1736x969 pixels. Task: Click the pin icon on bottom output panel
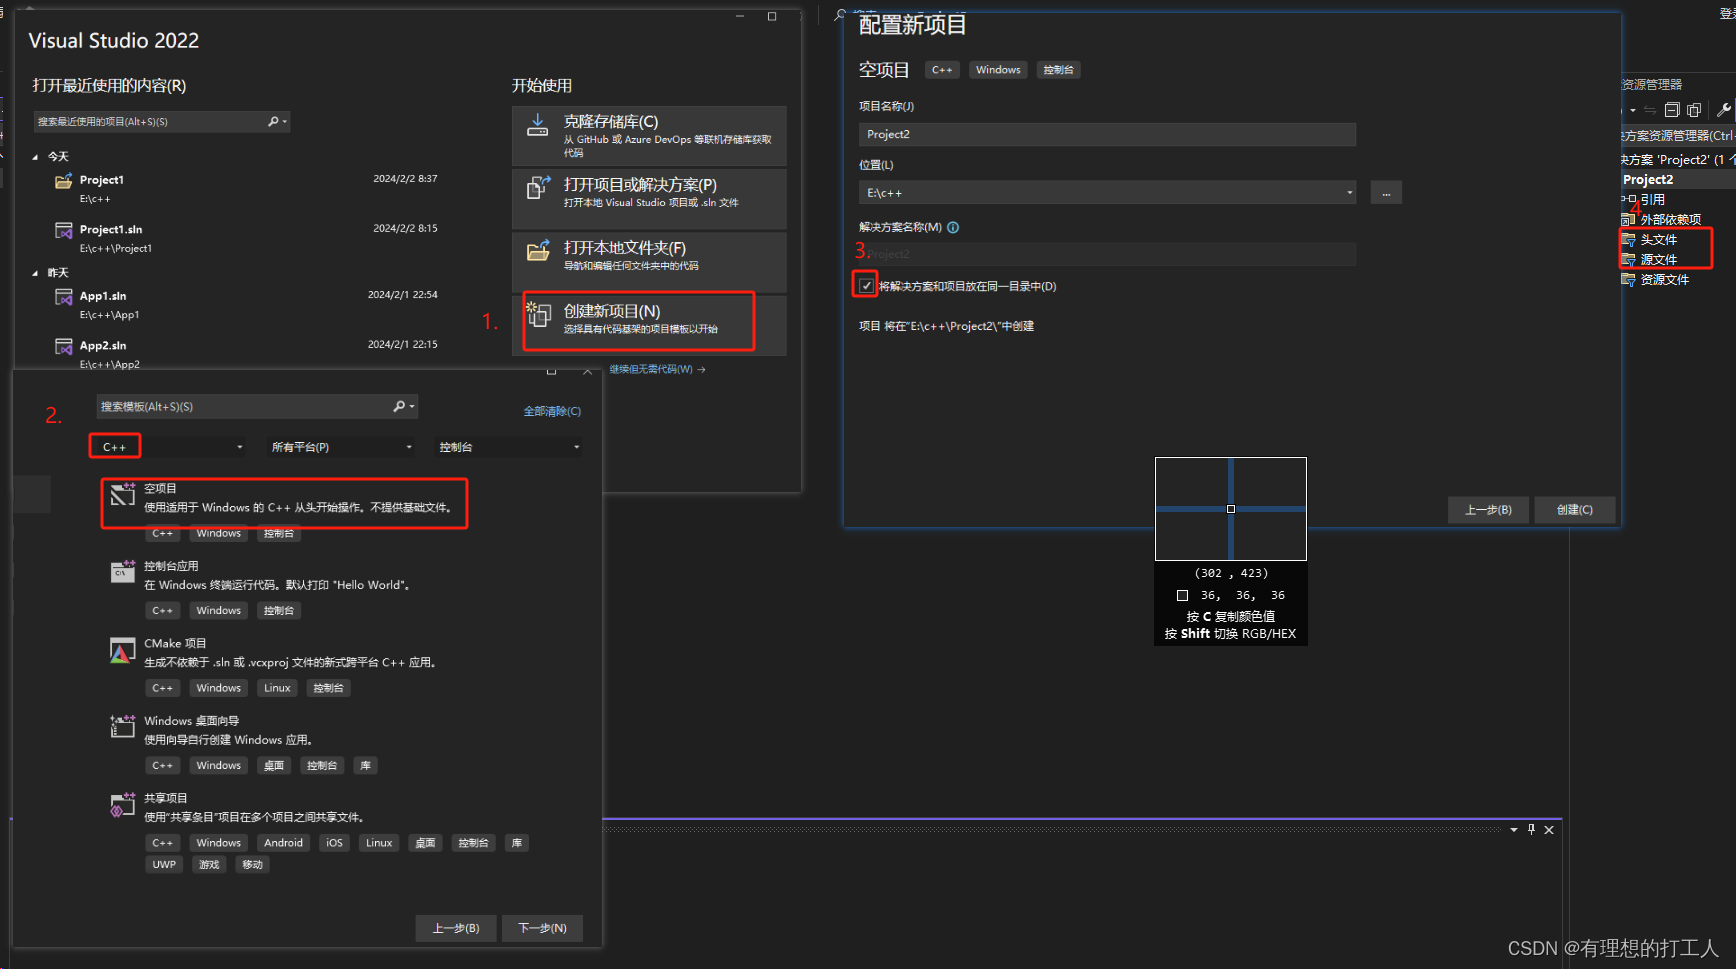(1531, 829)
